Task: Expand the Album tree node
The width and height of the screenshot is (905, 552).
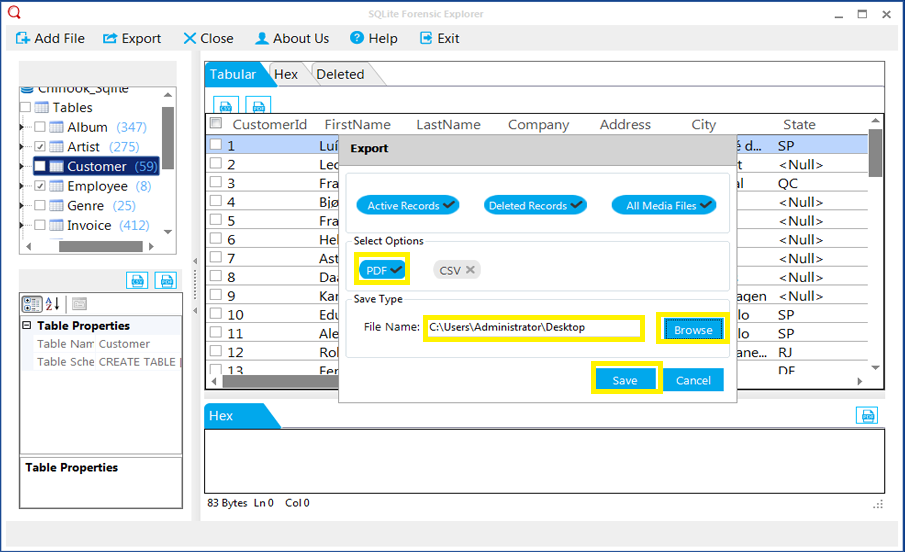Action: tap(22, 127)
